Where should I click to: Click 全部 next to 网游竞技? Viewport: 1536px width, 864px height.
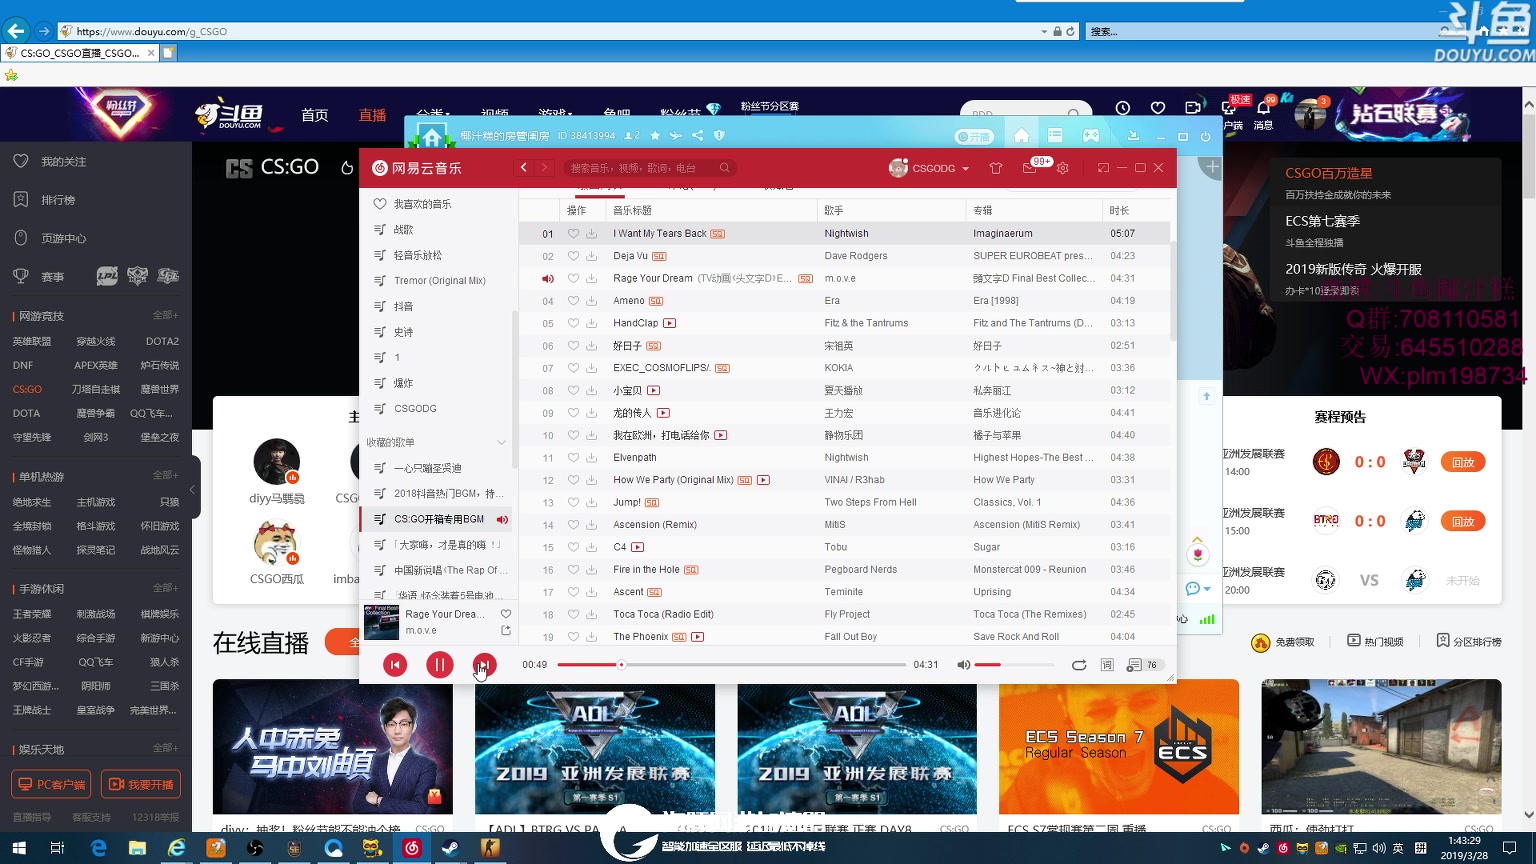(166, 315)
